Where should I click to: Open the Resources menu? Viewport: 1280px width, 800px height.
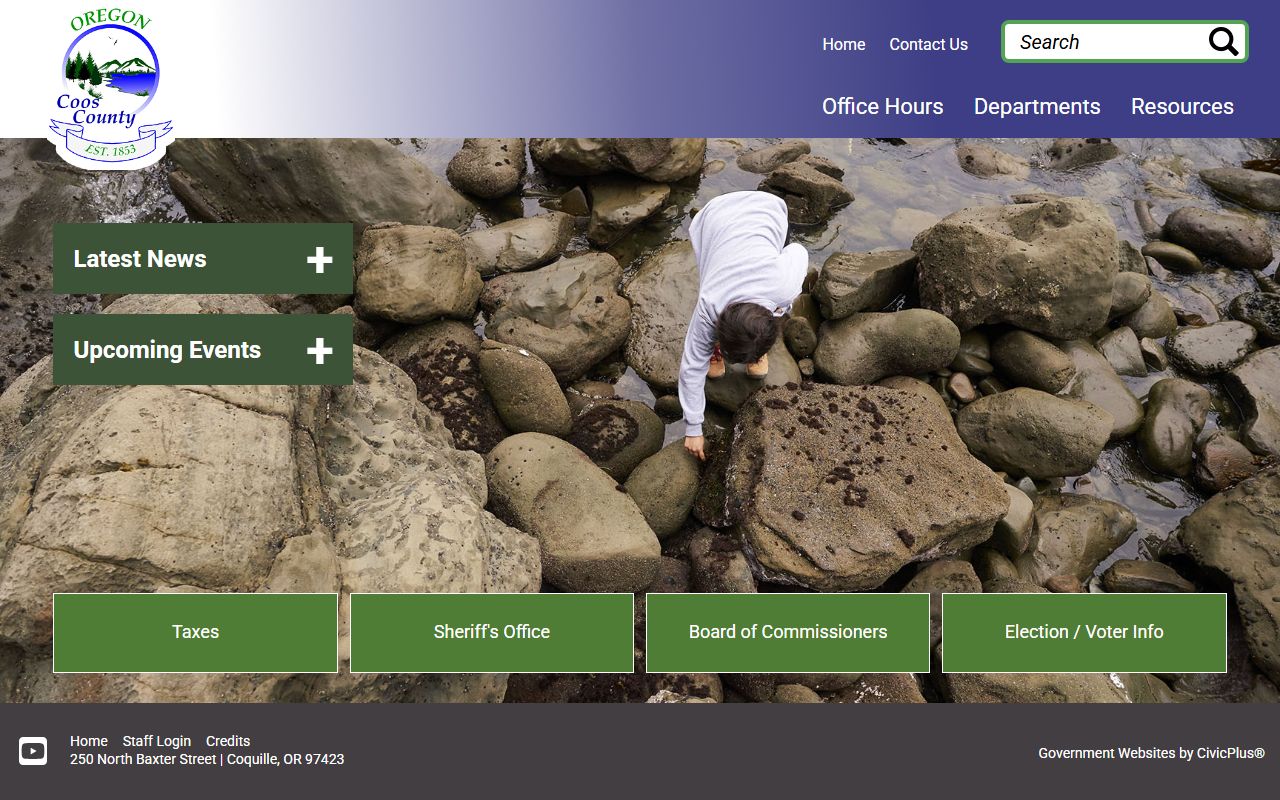point(1182,106)
